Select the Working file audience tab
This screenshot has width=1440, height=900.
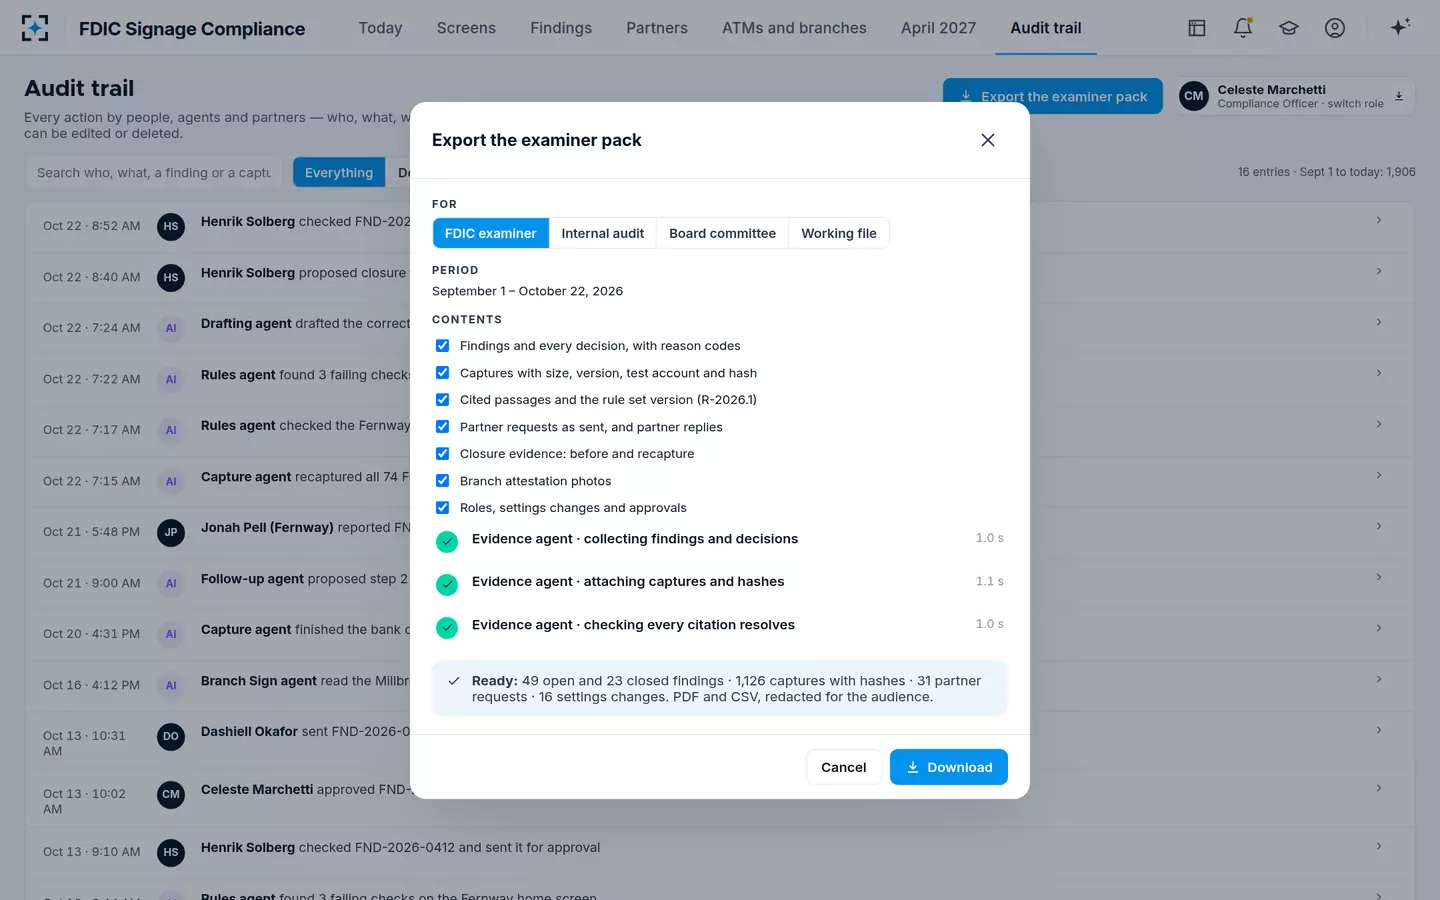(x=839, y=233)
